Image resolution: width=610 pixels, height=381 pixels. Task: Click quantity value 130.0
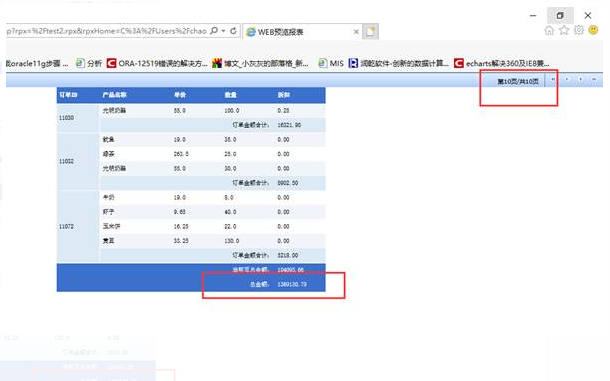232,241
